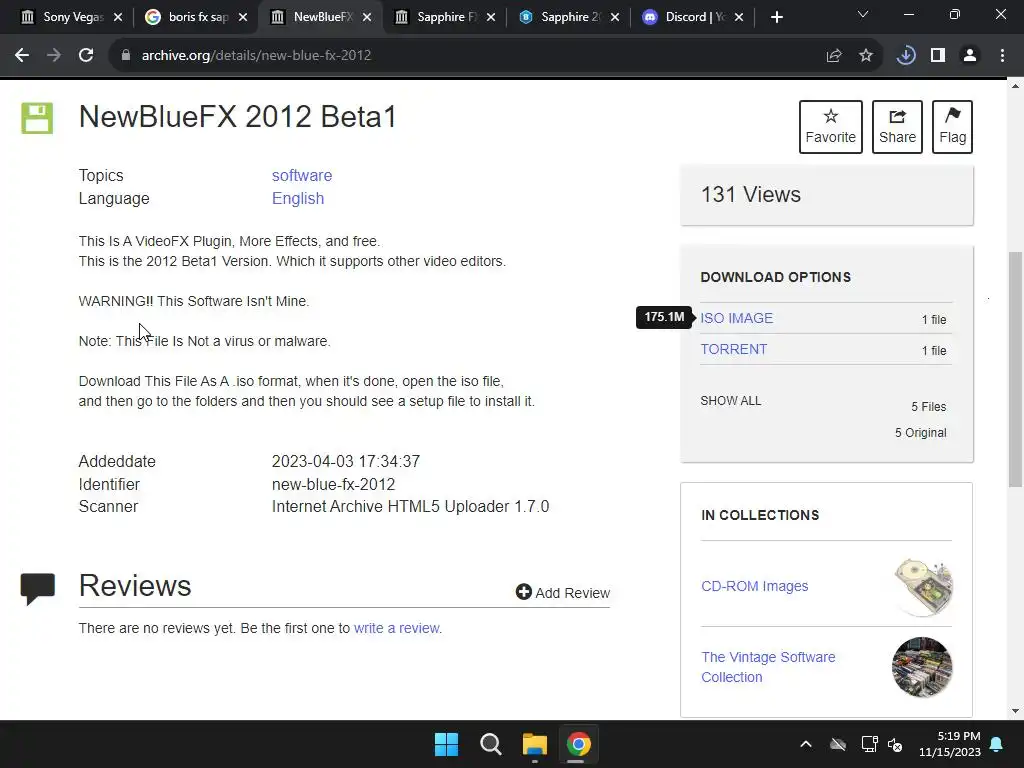Open the notifications bell
This screenshot has width=1024, height=768.
(x=997, y=744)
